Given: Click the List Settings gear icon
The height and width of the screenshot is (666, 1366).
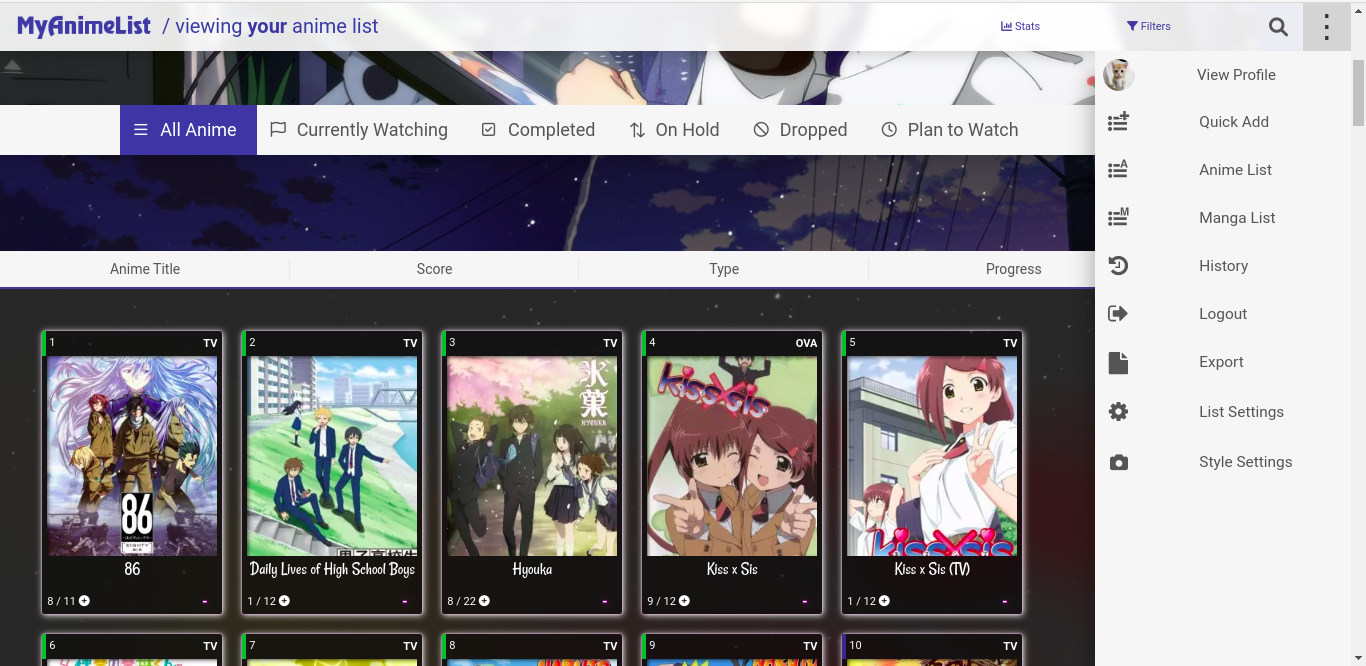Looking at the screenshot, I should (1118, 412).
